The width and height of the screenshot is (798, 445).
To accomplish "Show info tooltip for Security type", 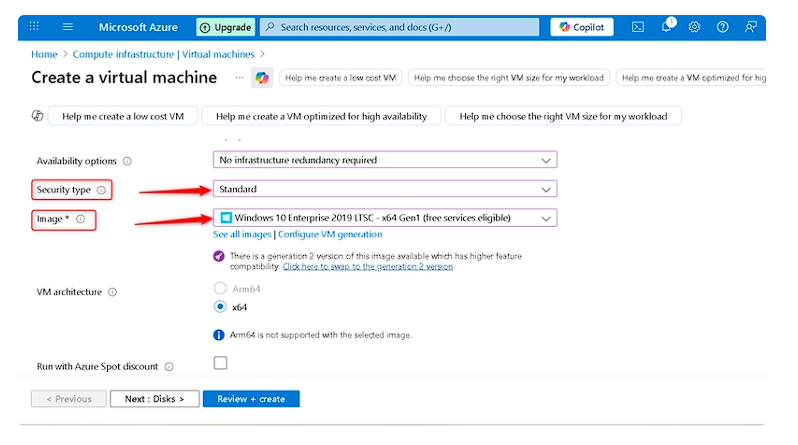I will (101, 190).
